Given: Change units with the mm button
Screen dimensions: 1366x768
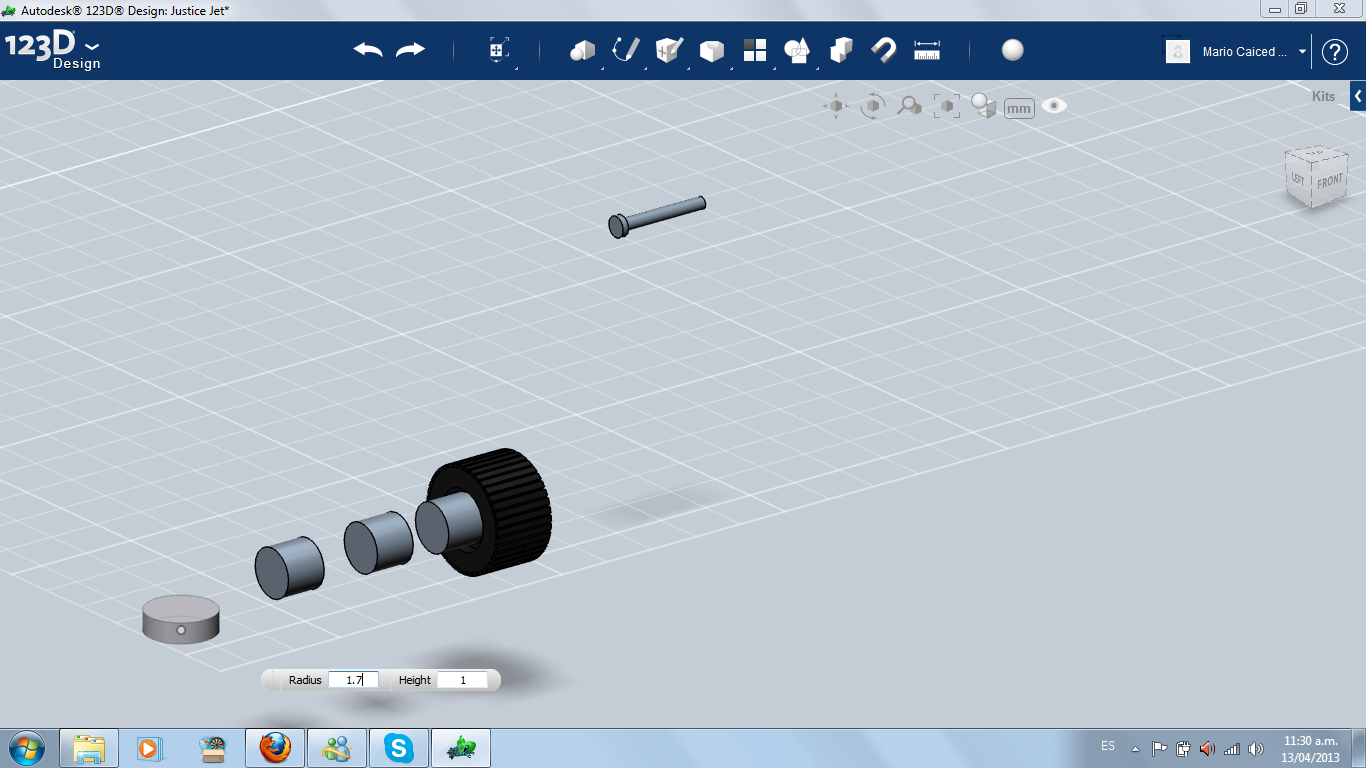Looking at the screenshot, I should click(x=1019, y=108).
